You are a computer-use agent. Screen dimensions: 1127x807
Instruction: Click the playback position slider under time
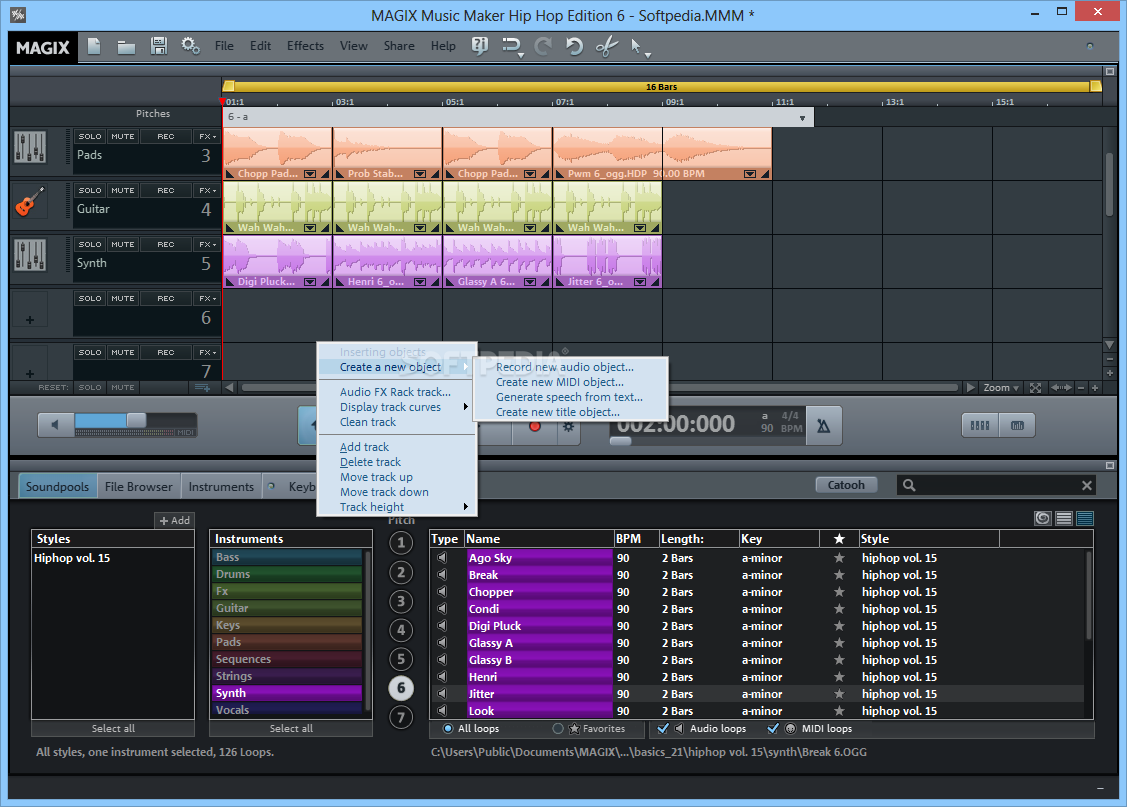tap(620, 441)
